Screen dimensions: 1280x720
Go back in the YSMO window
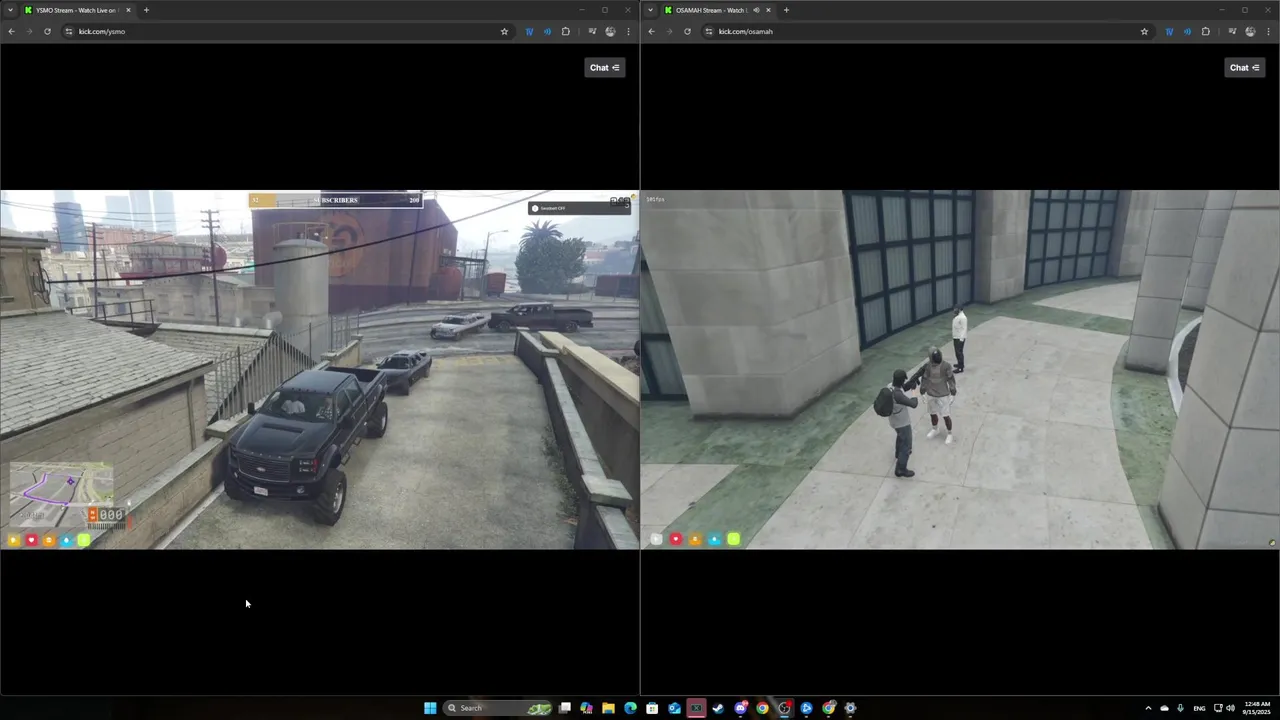[11, 31]
